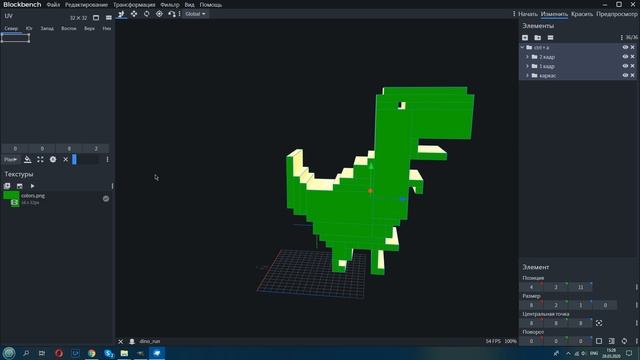The height and width of the screenshot is (360, 640).
Task: Toggle visibility of 1 кадр group
Action: click(625, 66)
